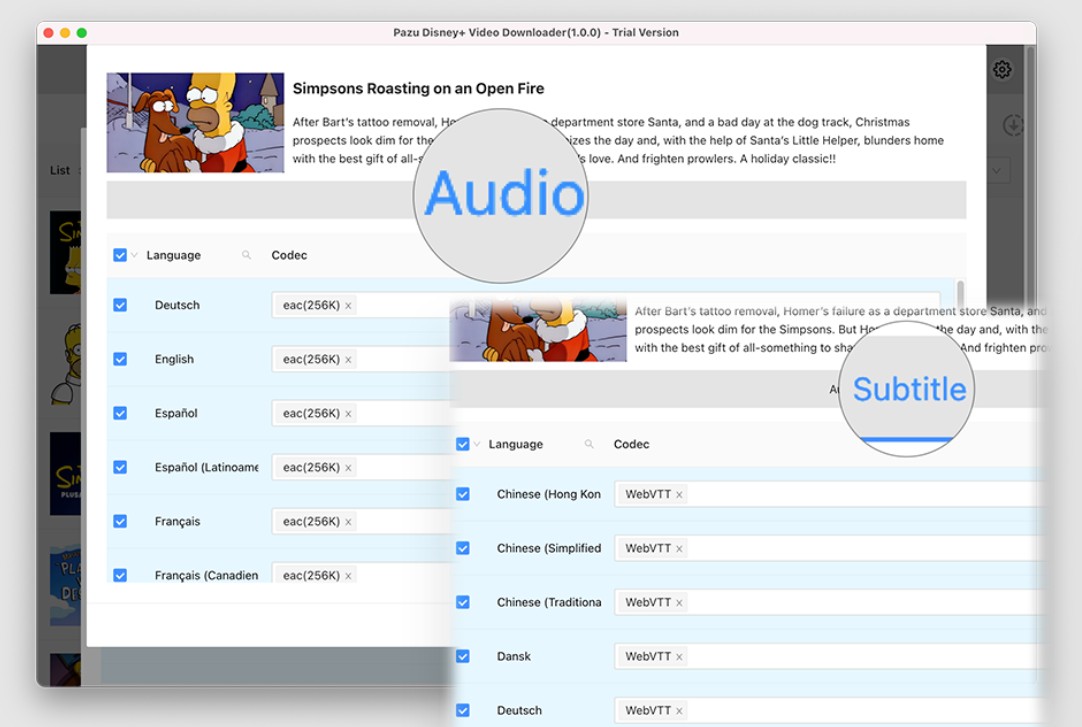The height and width of the screenshot is (727, 1082).
Task: Expand arrow beside audio select-all checkbox
Action: click(x=134, y=255)
